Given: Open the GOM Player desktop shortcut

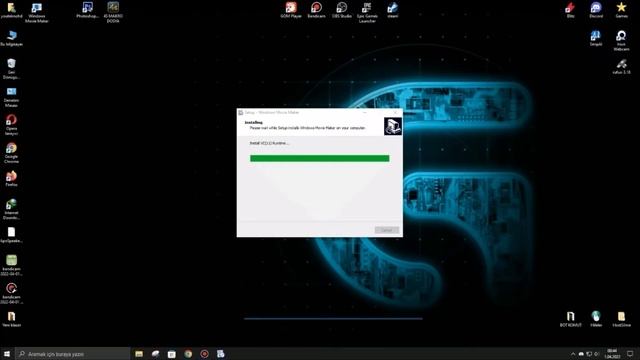Looking at the screenshot, I should point(291,10).
